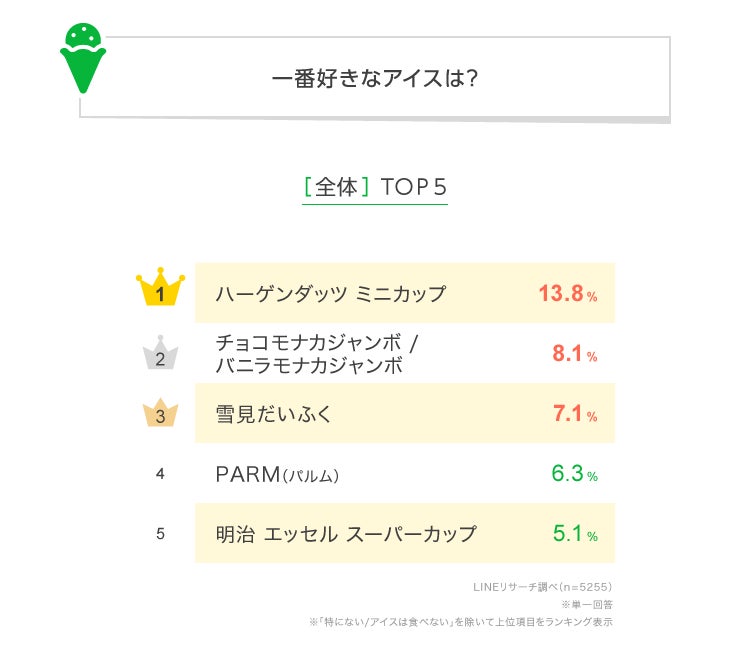Viewport: 750px width, 656px height.
Task: Click the バニラモナカジャンボ label text
Action: click(x=309, y=366)
